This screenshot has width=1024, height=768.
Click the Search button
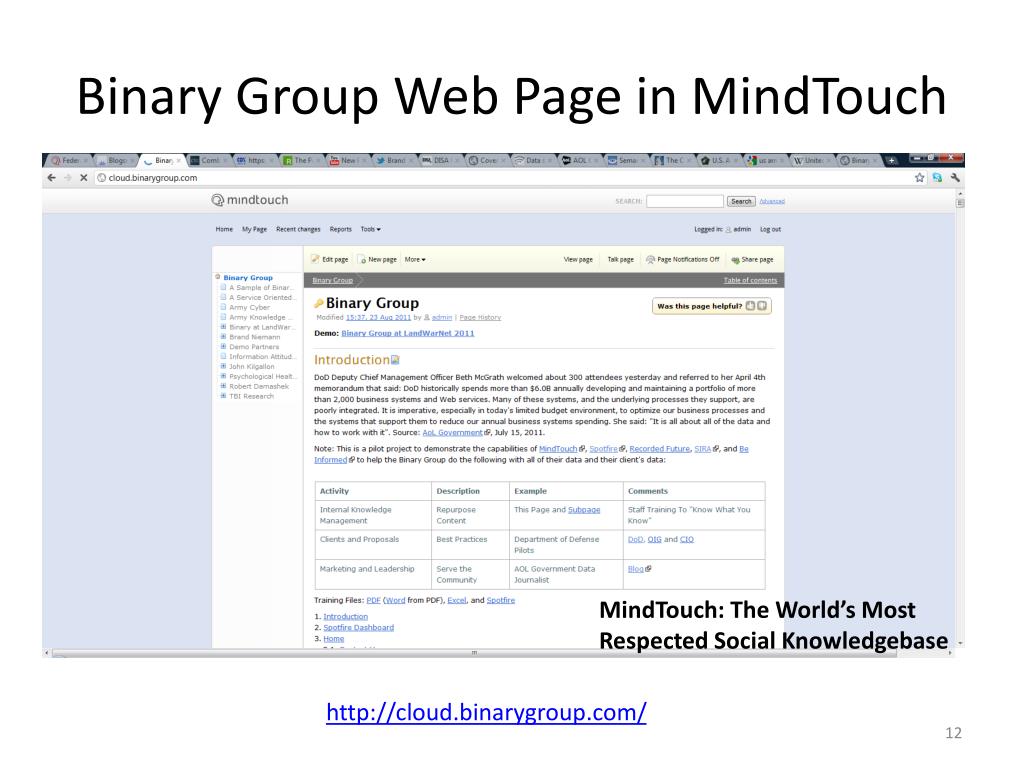741,201
